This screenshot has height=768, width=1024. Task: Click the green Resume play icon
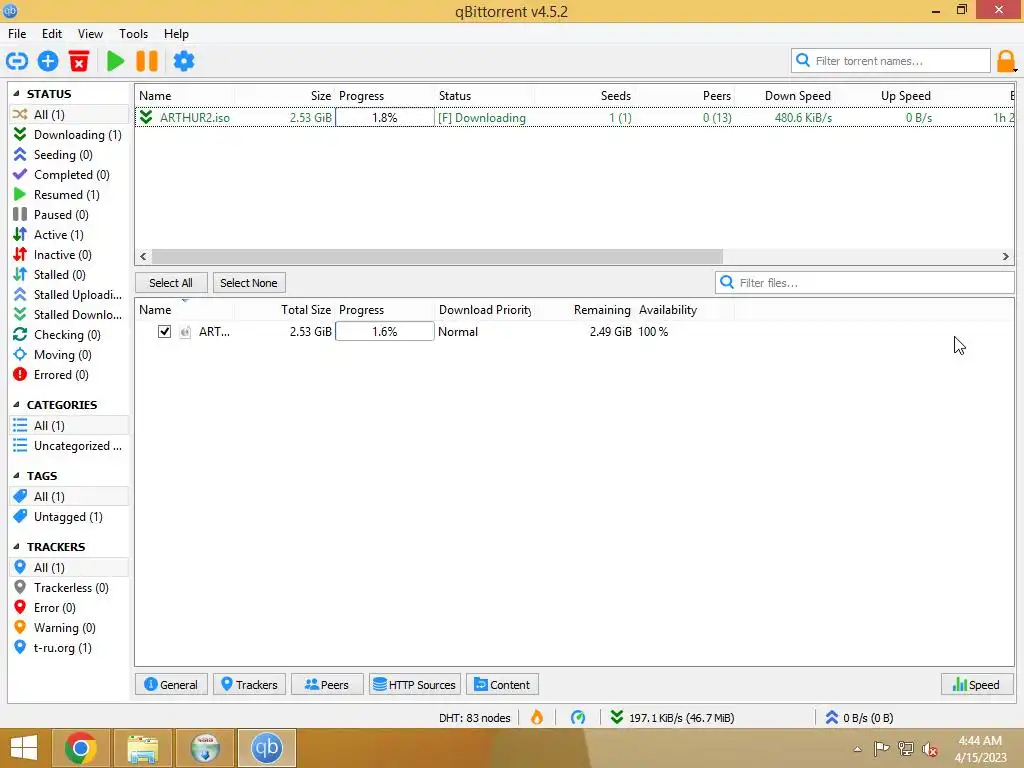click(116, 61)
